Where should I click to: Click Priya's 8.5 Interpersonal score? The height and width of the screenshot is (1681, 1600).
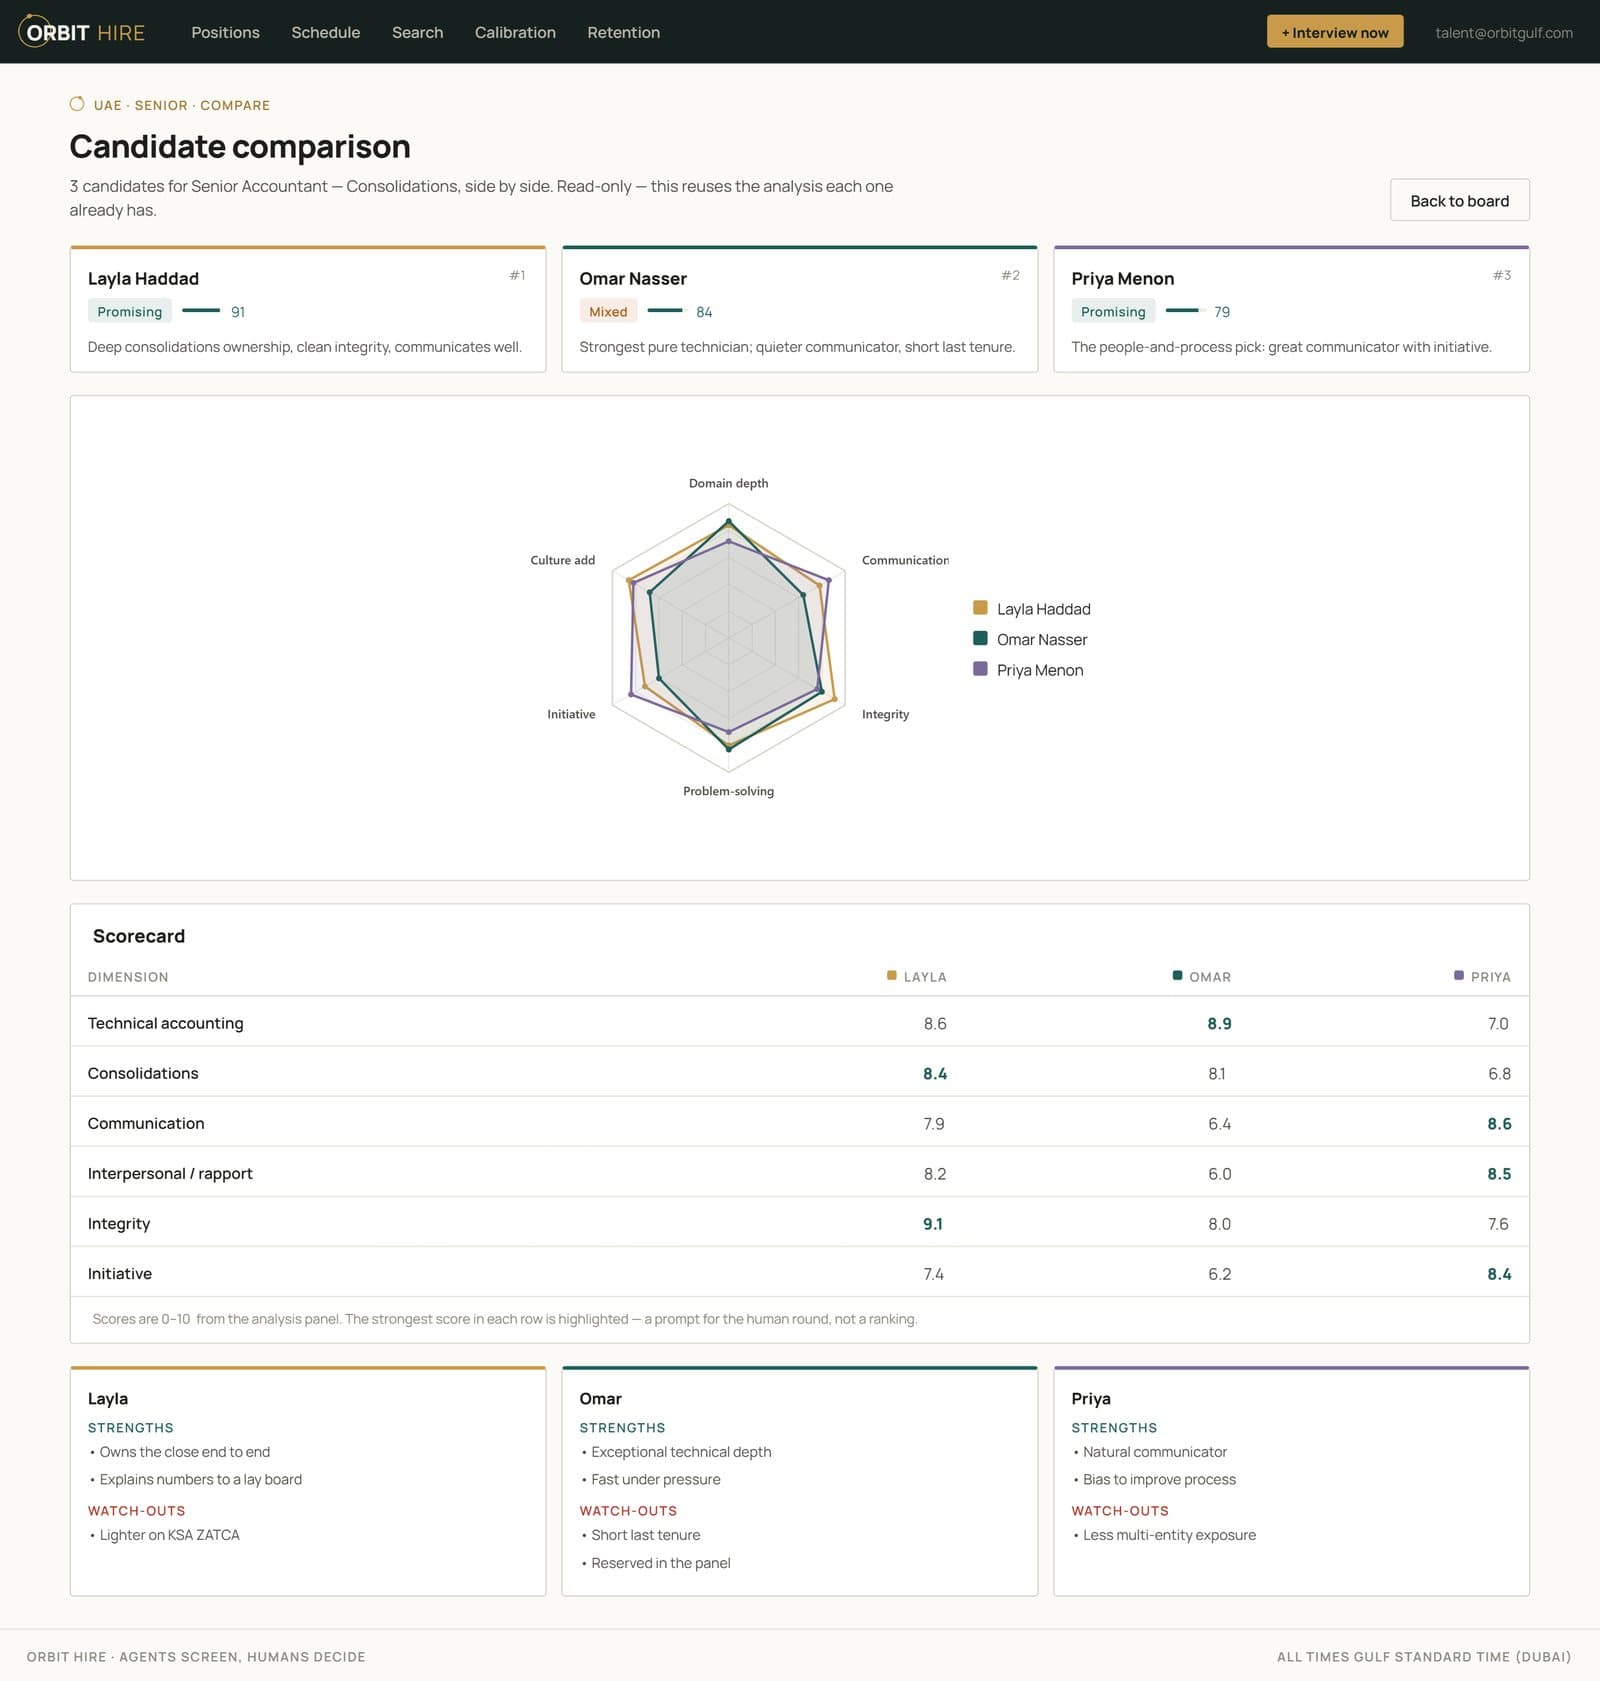1499,1173
